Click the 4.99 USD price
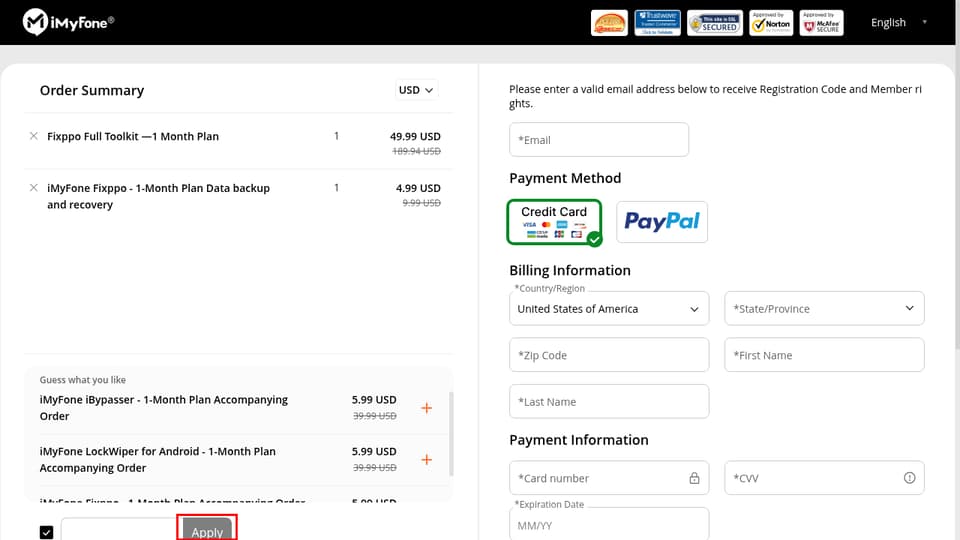Image resolution: width=960 pixels, height=540 pixels. point(418,188)
